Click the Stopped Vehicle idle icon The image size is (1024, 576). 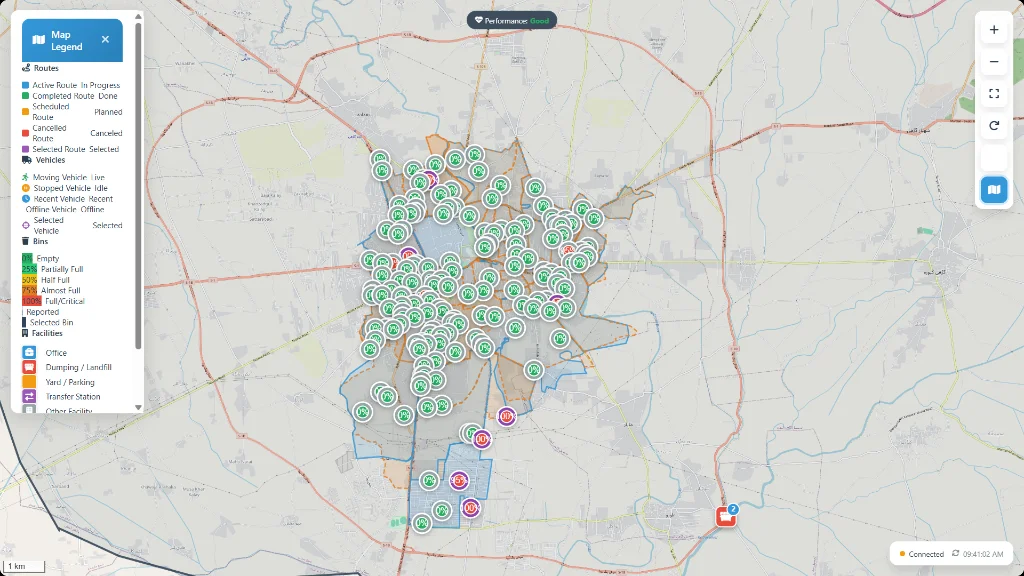(26, 188)
